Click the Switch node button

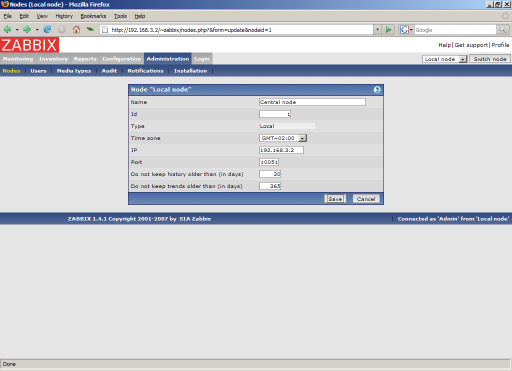[490, 59]
